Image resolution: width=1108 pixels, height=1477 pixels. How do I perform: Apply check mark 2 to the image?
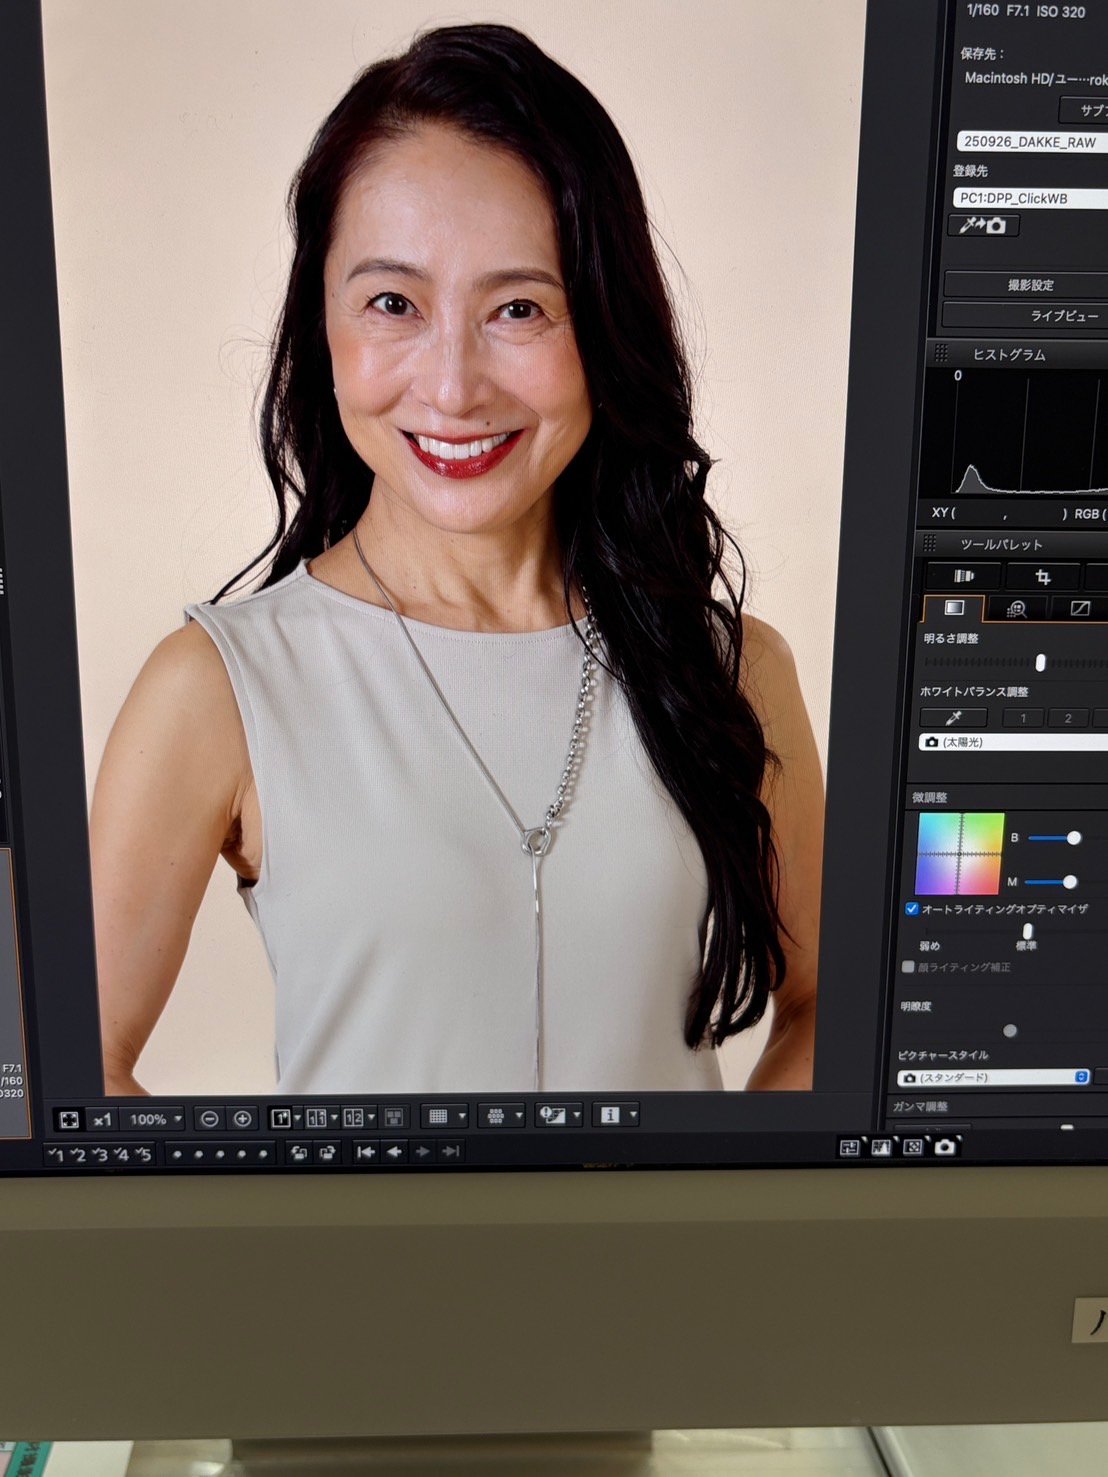click(x=78, y=1155)
